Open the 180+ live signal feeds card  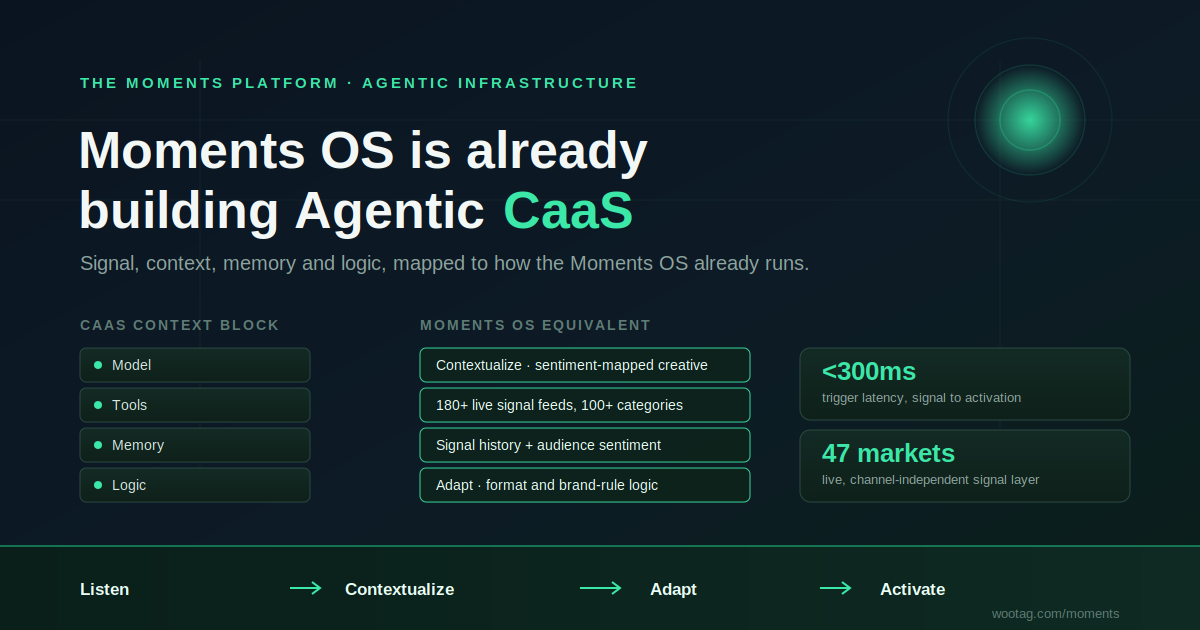point(585,405)
